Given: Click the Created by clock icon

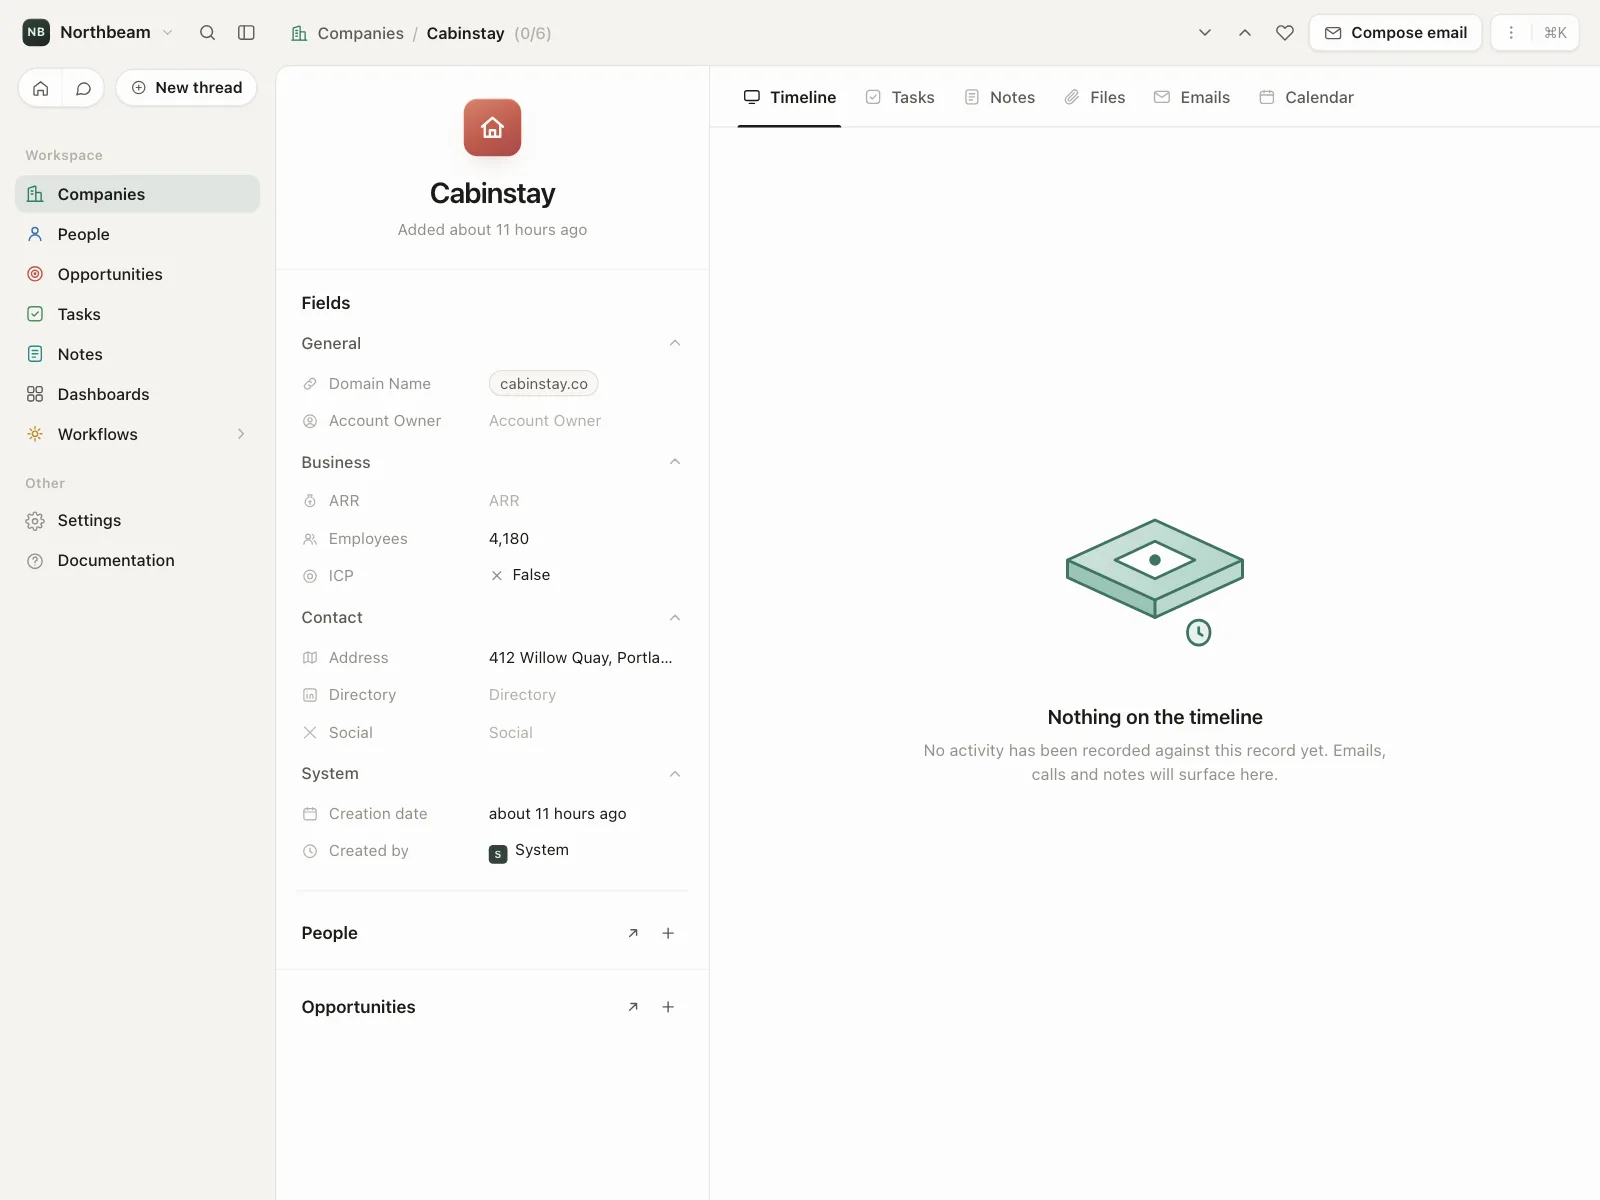Looking at the screenshot, I should [x=310, y=851].
